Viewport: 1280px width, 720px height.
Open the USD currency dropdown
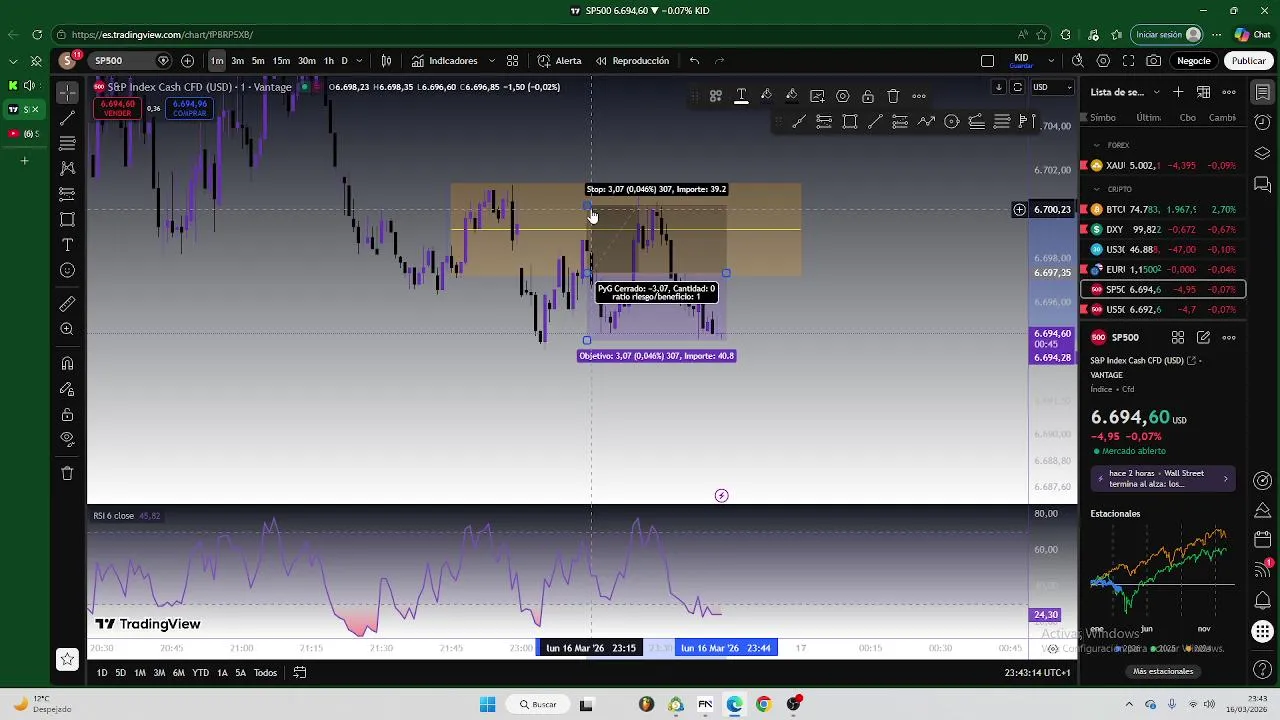[x=1052, y=87]
